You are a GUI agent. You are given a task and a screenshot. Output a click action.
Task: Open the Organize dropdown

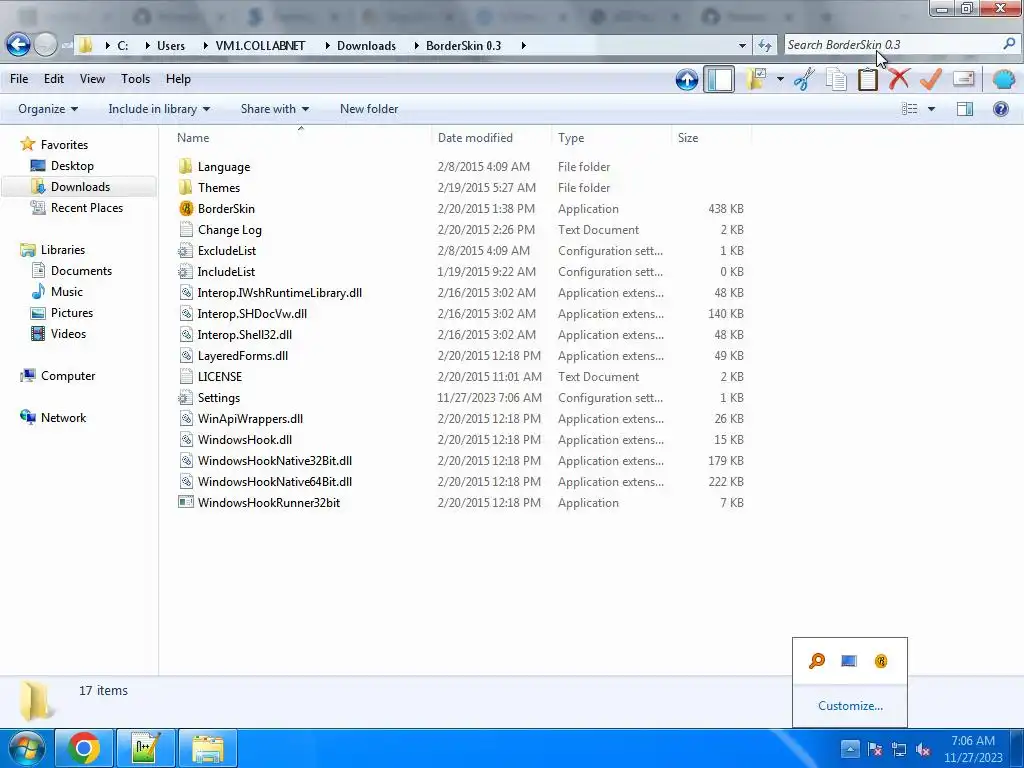click(x=48, y=109)
